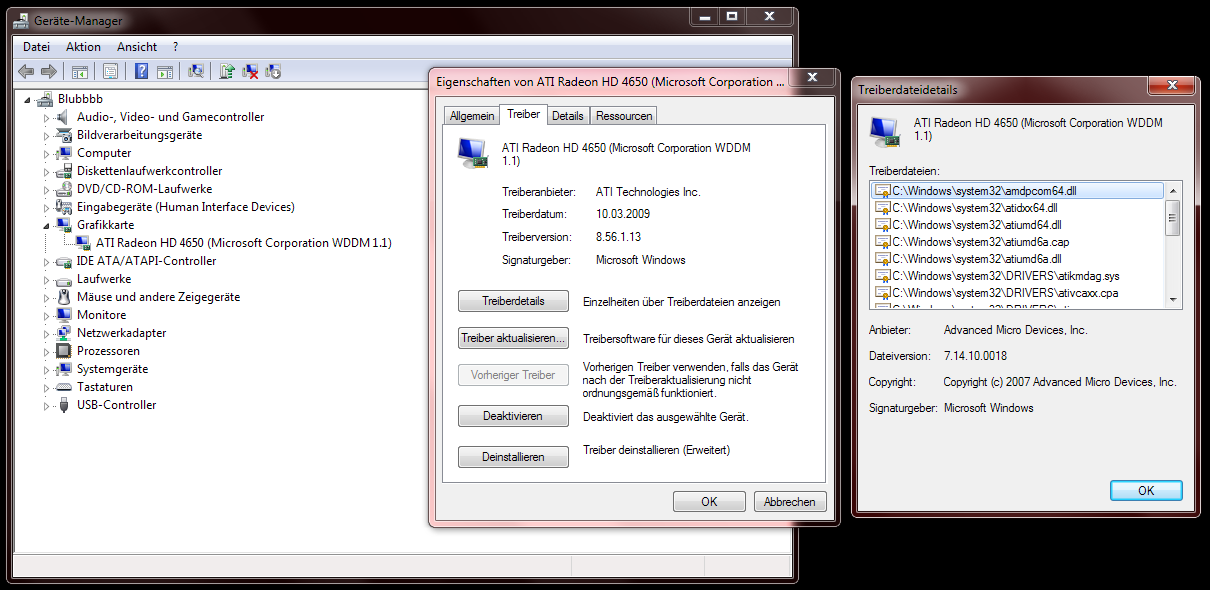Disable device icon with down arrow

click(273, 71)
